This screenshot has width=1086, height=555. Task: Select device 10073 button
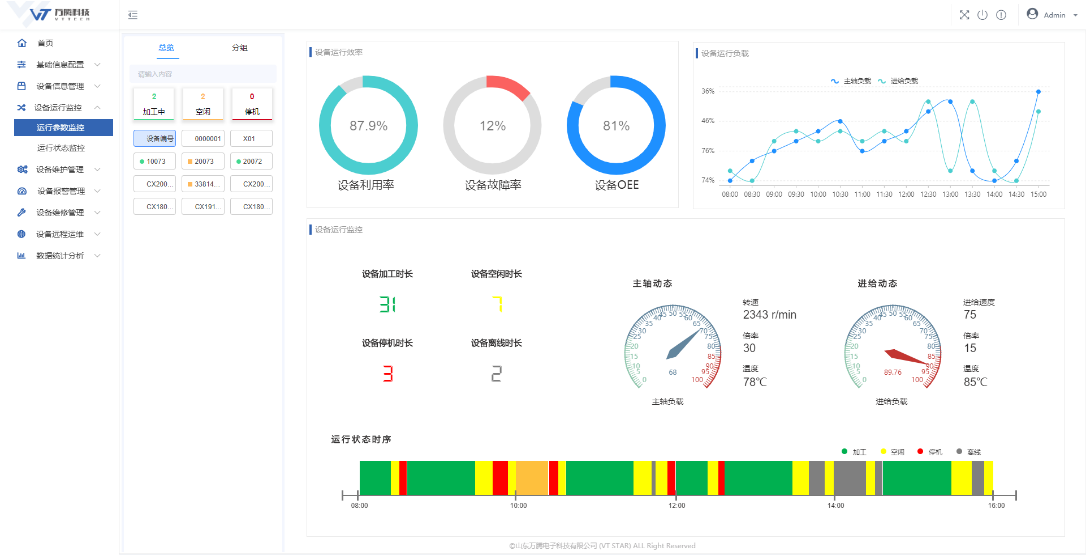(154, 160)
